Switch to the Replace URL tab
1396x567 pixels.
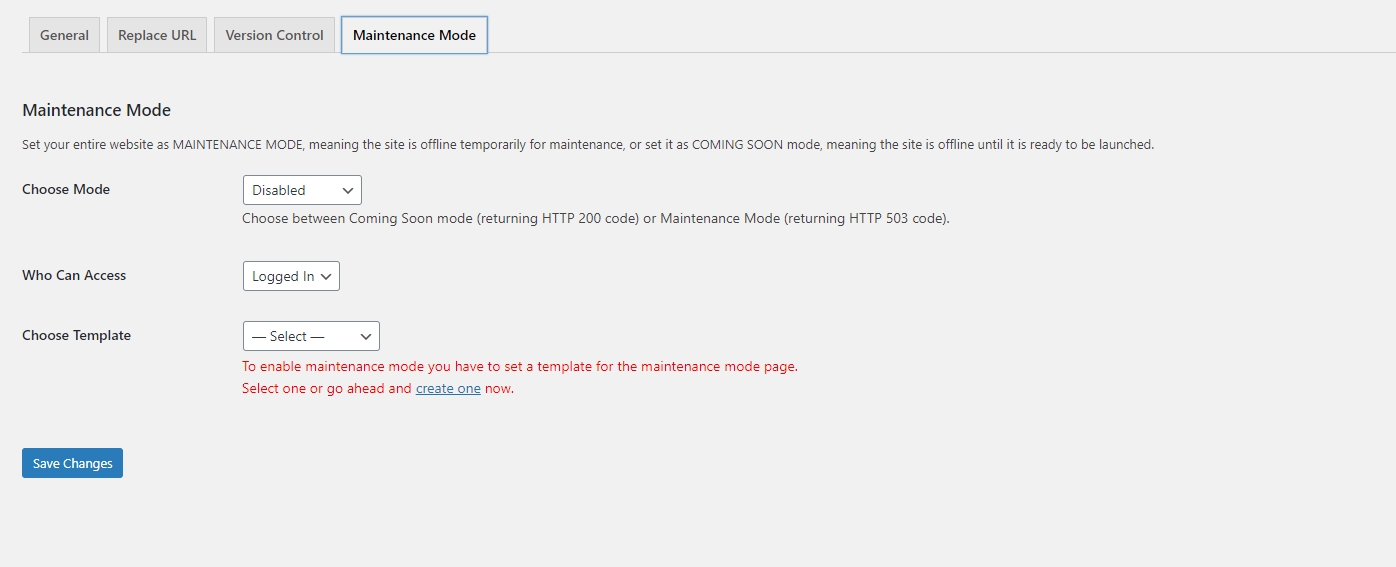coord(157,35)
